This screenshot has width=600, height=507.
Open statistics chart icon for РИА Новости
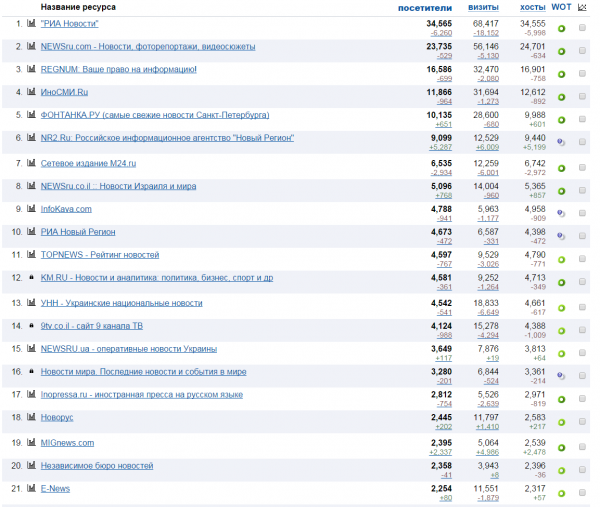[31, 23]
